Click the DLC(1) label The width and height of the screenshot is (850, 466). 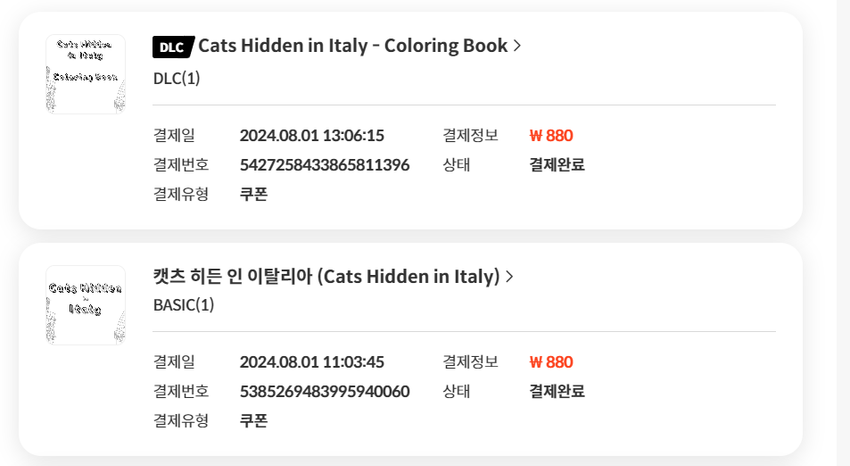tap(177, 79)
